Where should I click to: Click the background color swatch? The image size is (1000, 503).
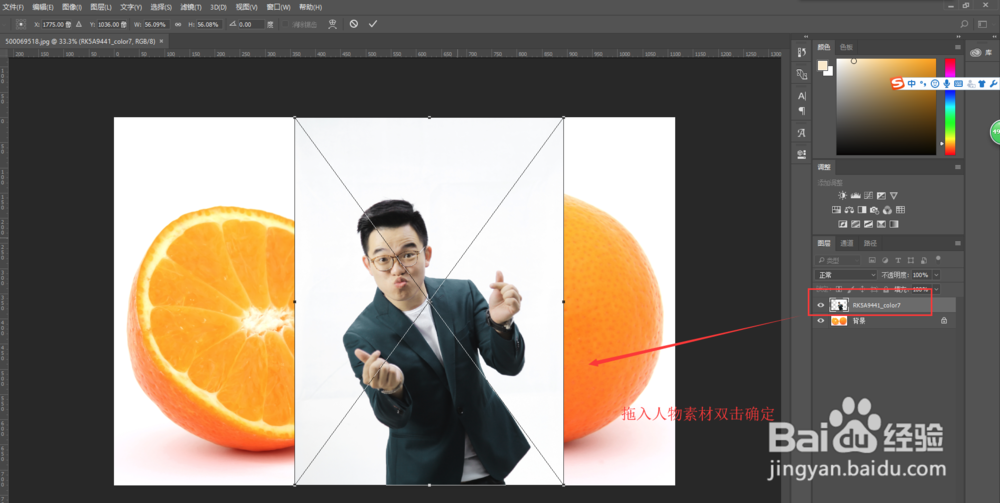point(828,71)
